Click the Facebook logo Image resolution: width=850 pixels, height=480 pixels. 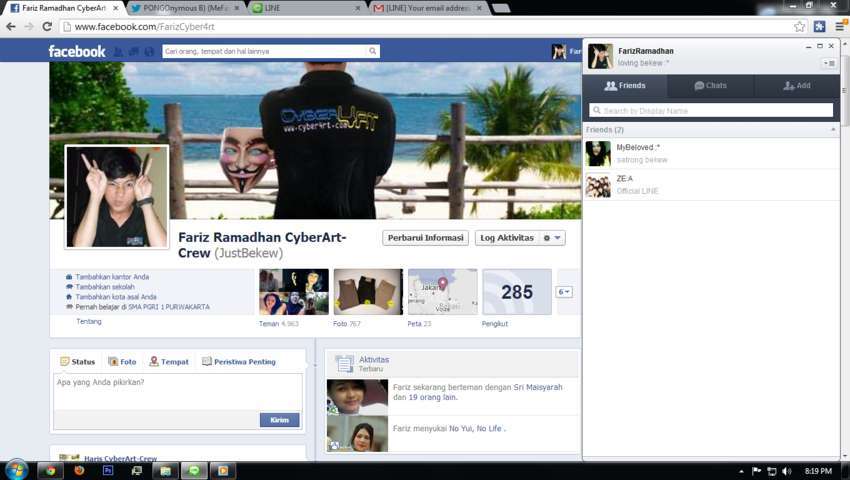(x=77, y=51)
